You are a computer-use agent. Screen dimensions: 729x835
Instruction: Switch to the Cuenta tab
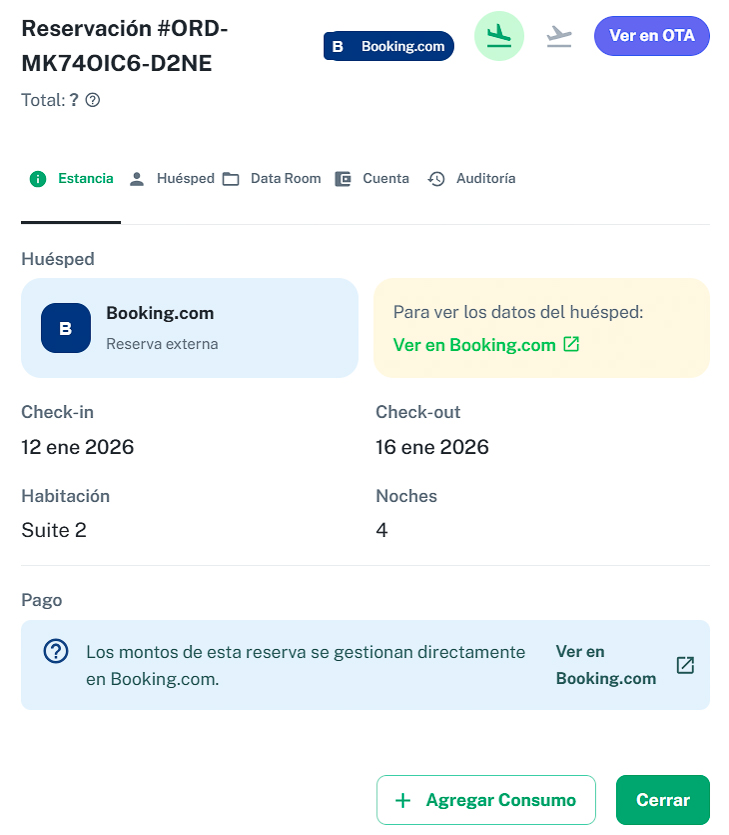point(372,179)
